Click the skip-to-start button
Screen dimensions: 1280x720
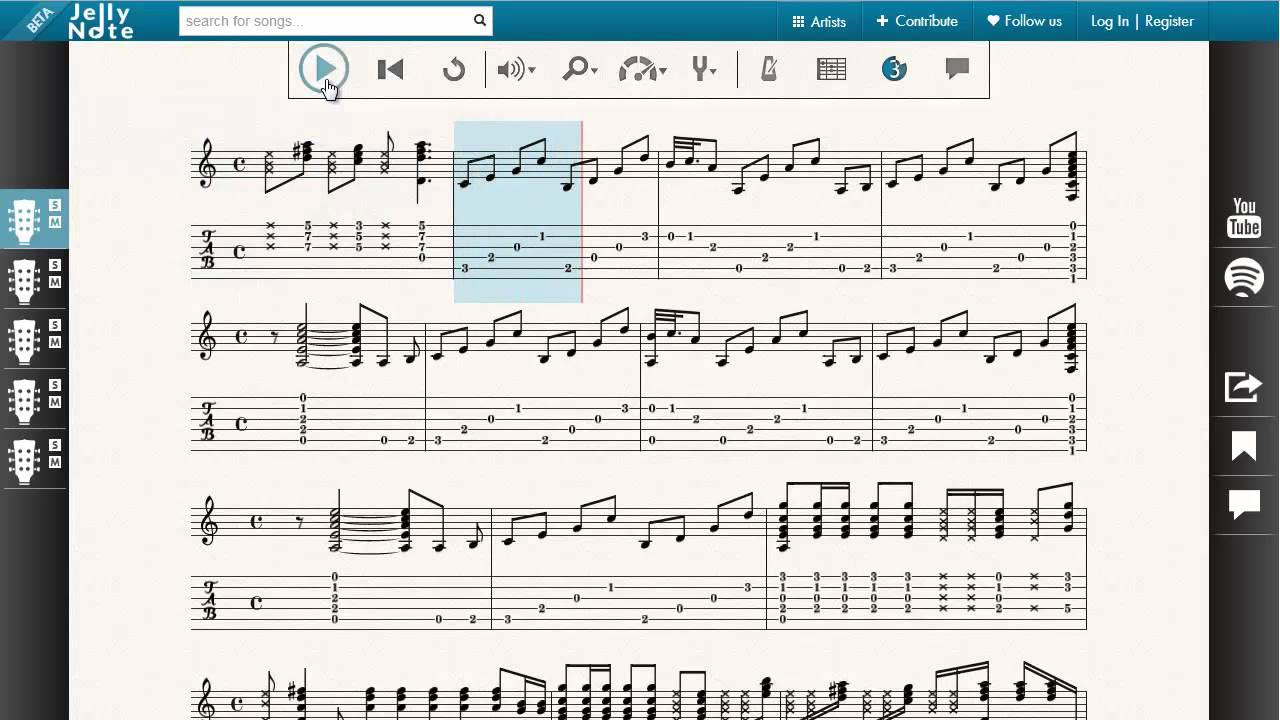(390, 69)
